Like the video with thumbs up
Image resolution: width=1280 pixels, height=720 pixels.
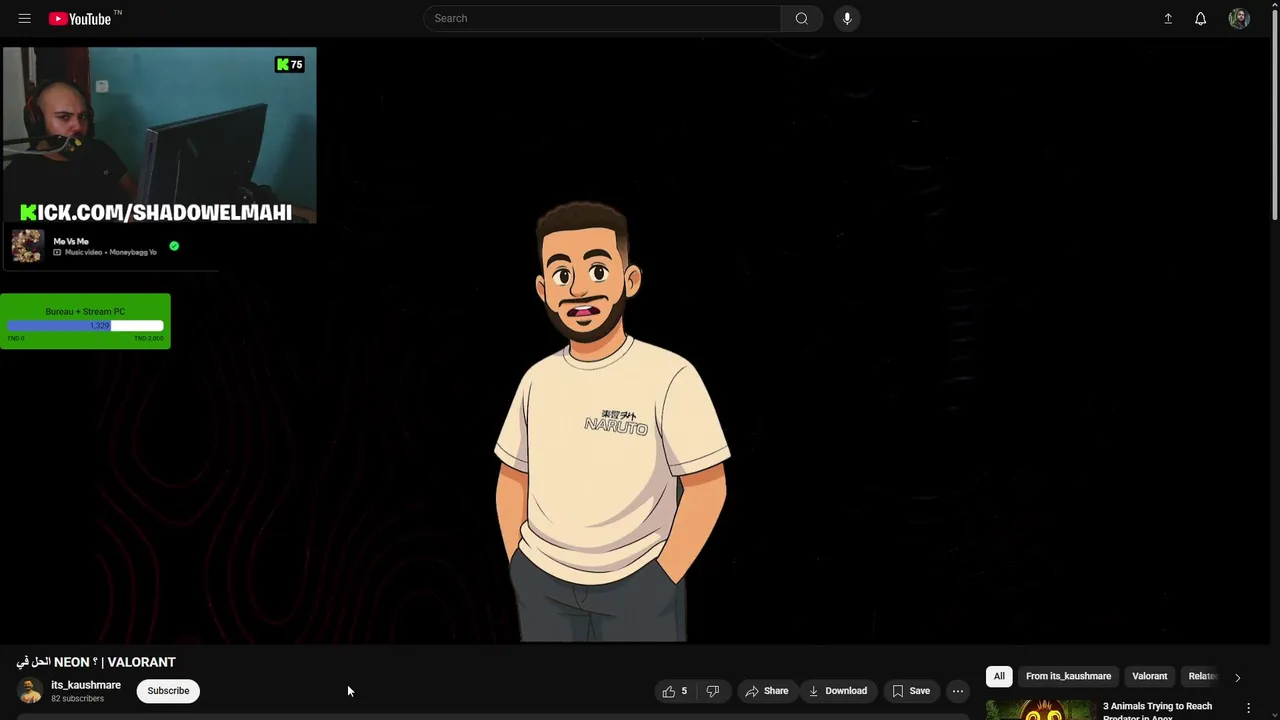point(675,691)
